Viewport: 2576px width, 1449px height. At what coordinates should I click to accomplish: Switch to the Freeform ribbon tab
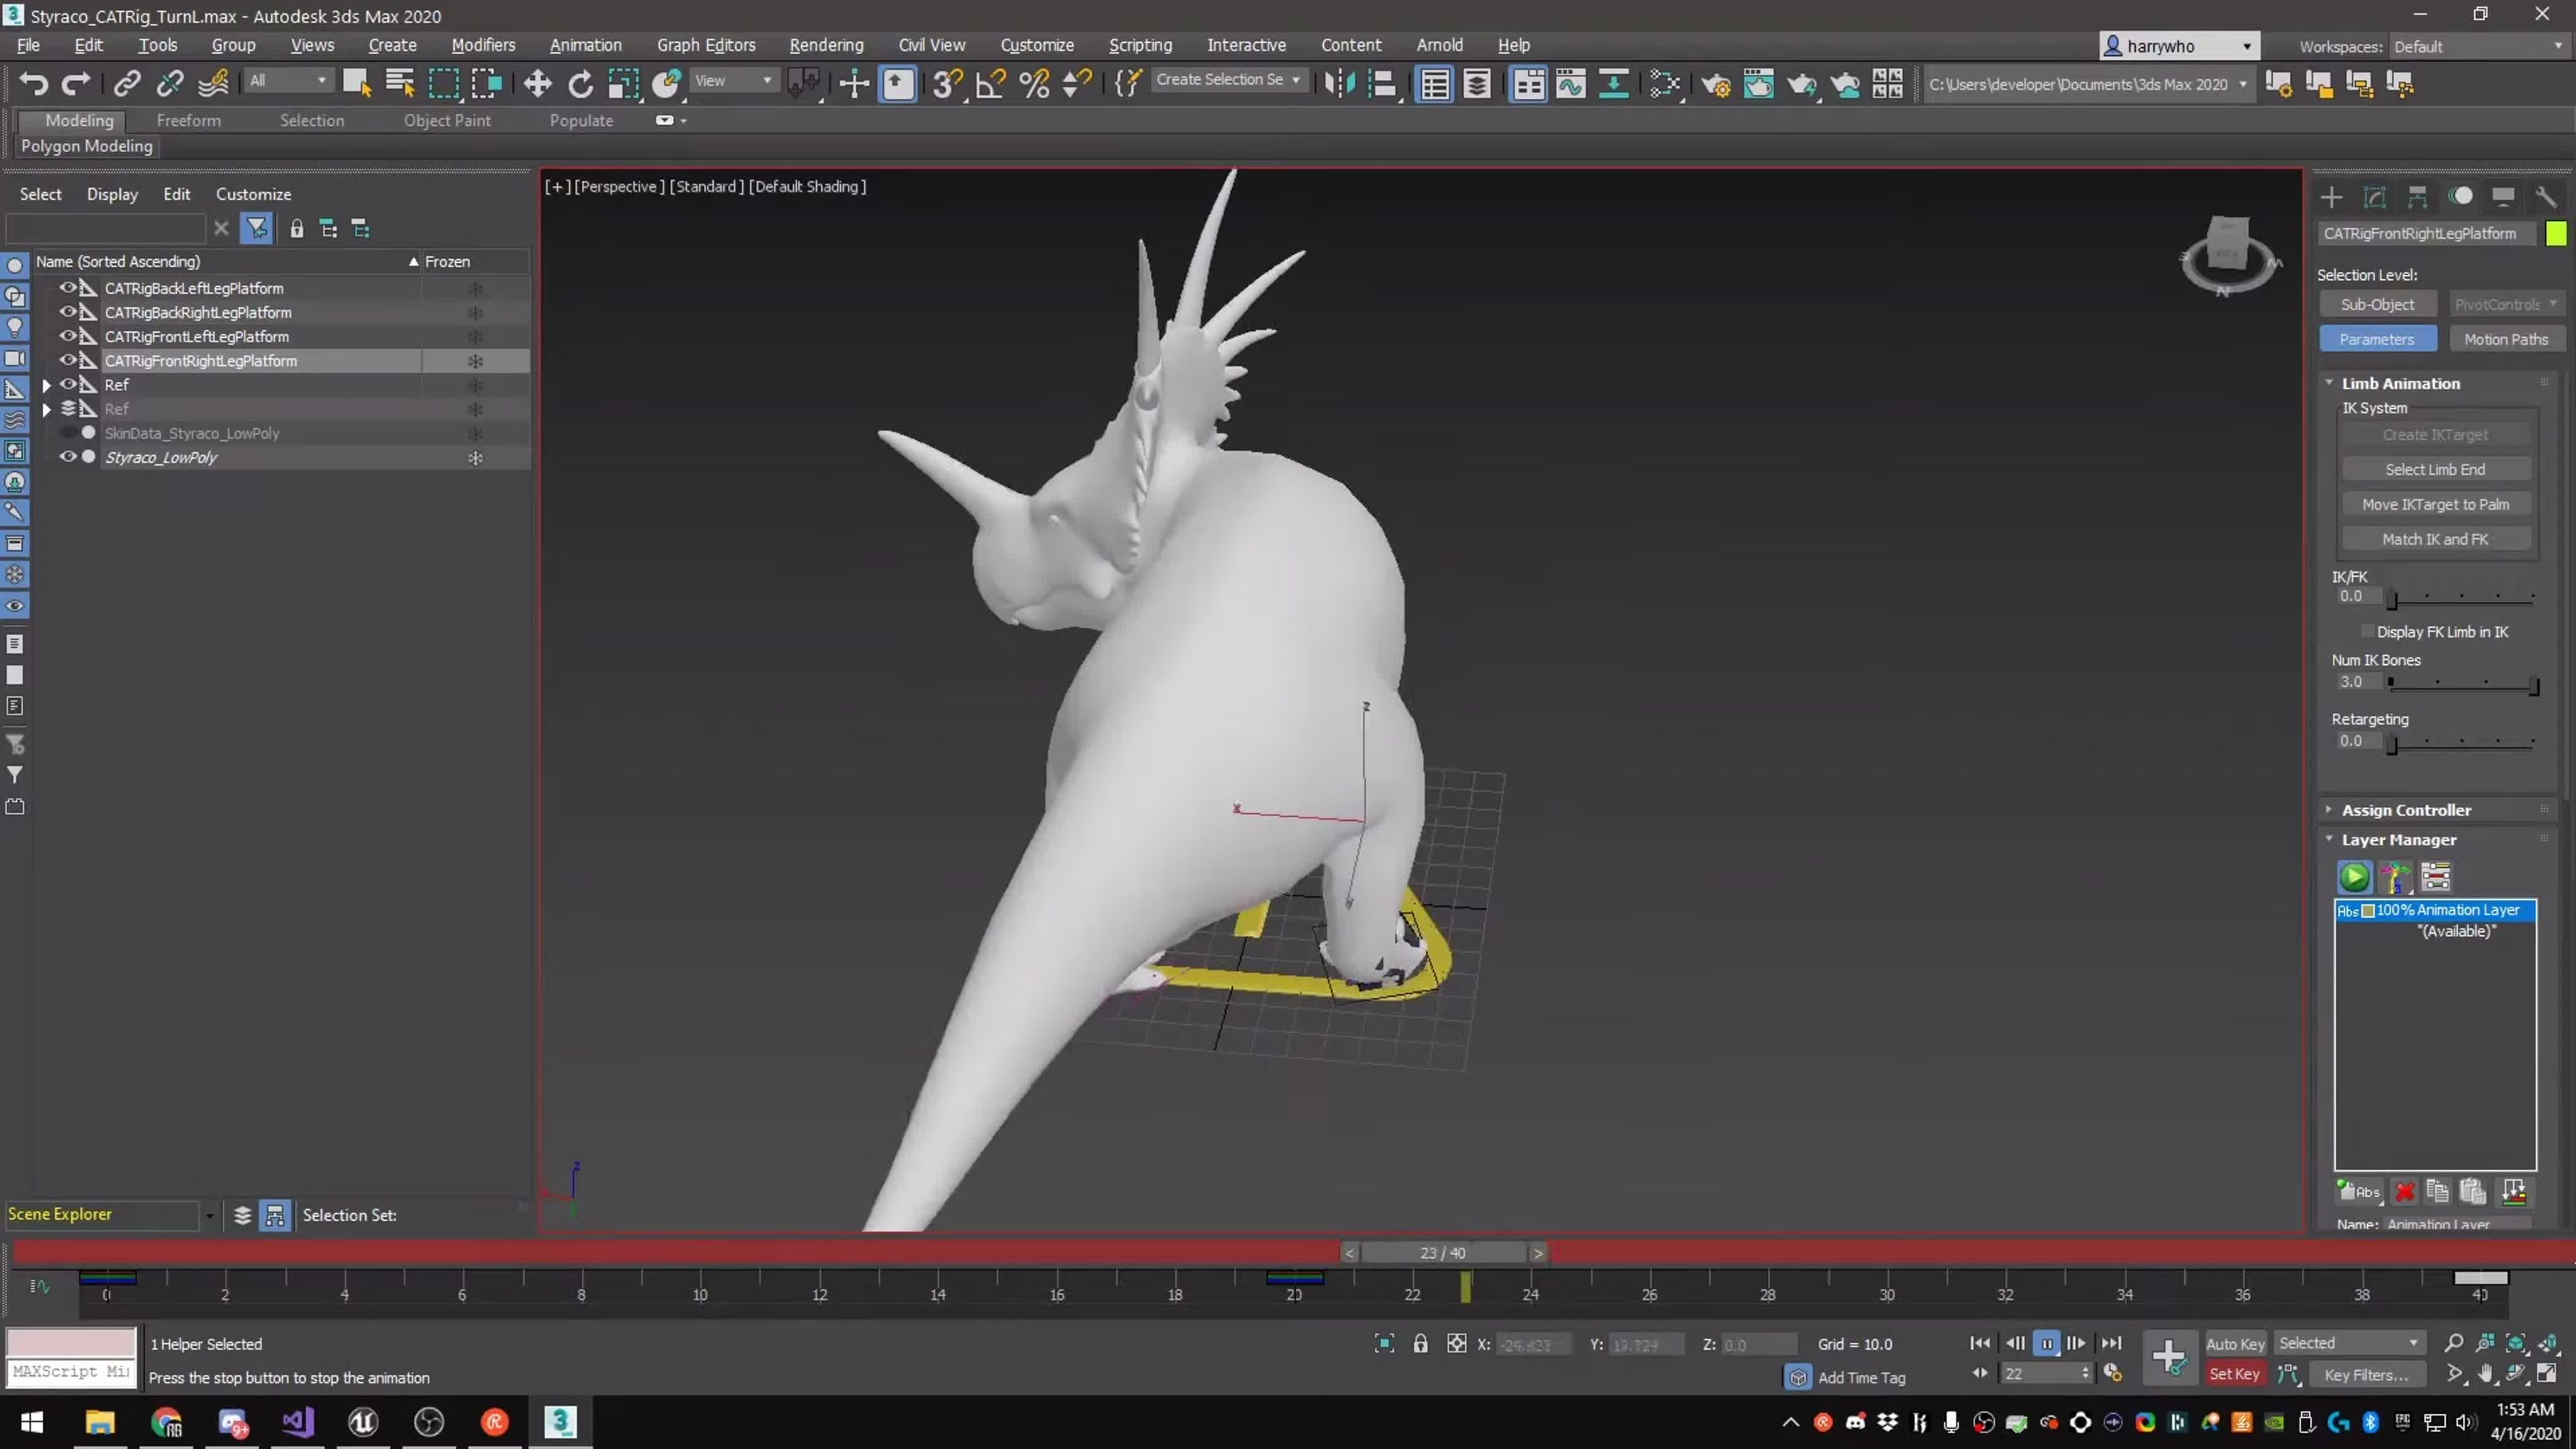tap(188, 120)
